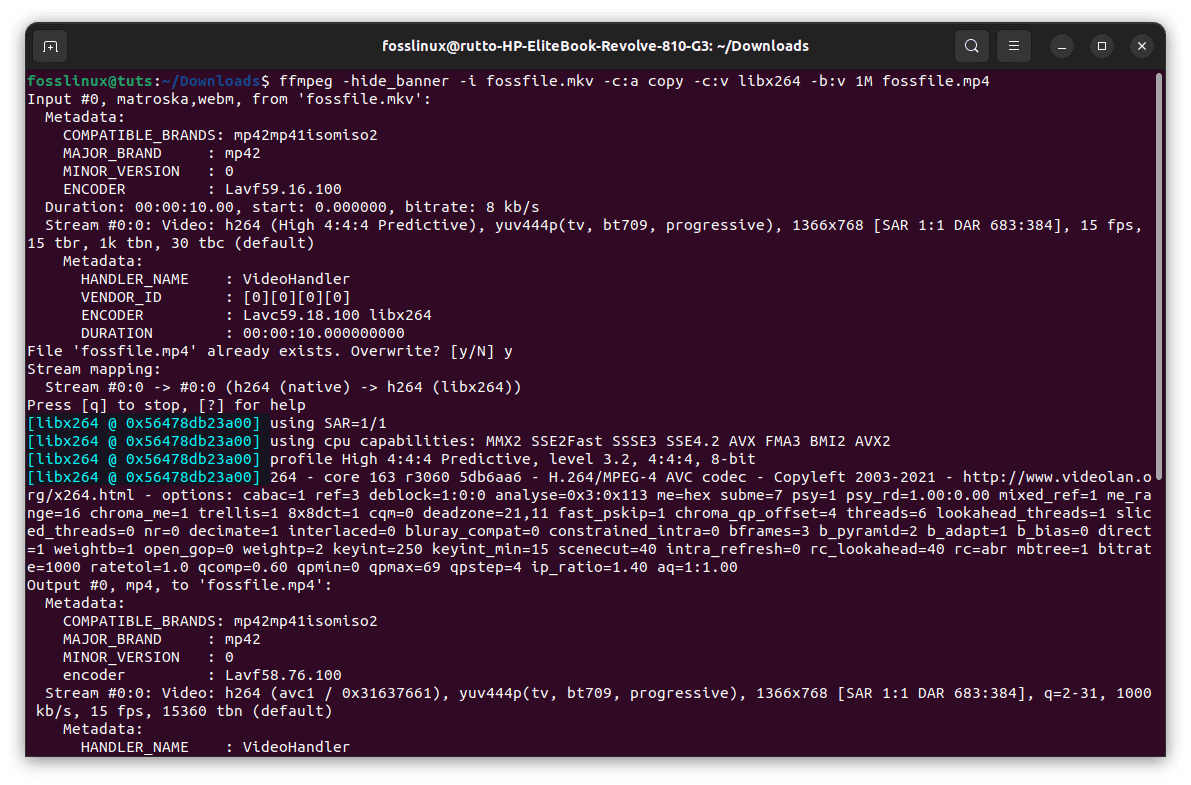Click the last HANDLER_NAME : VideoHandler line

(215, 747)
